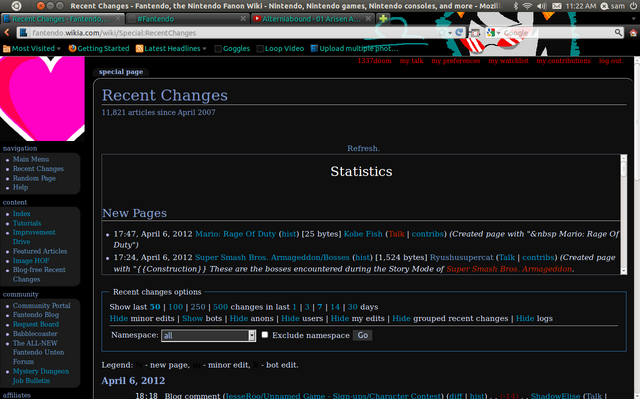This screenshot has height=399, width=640.
Task: Open the Most Visited bookmarks dropdown
Action: (x=32, y=49)
